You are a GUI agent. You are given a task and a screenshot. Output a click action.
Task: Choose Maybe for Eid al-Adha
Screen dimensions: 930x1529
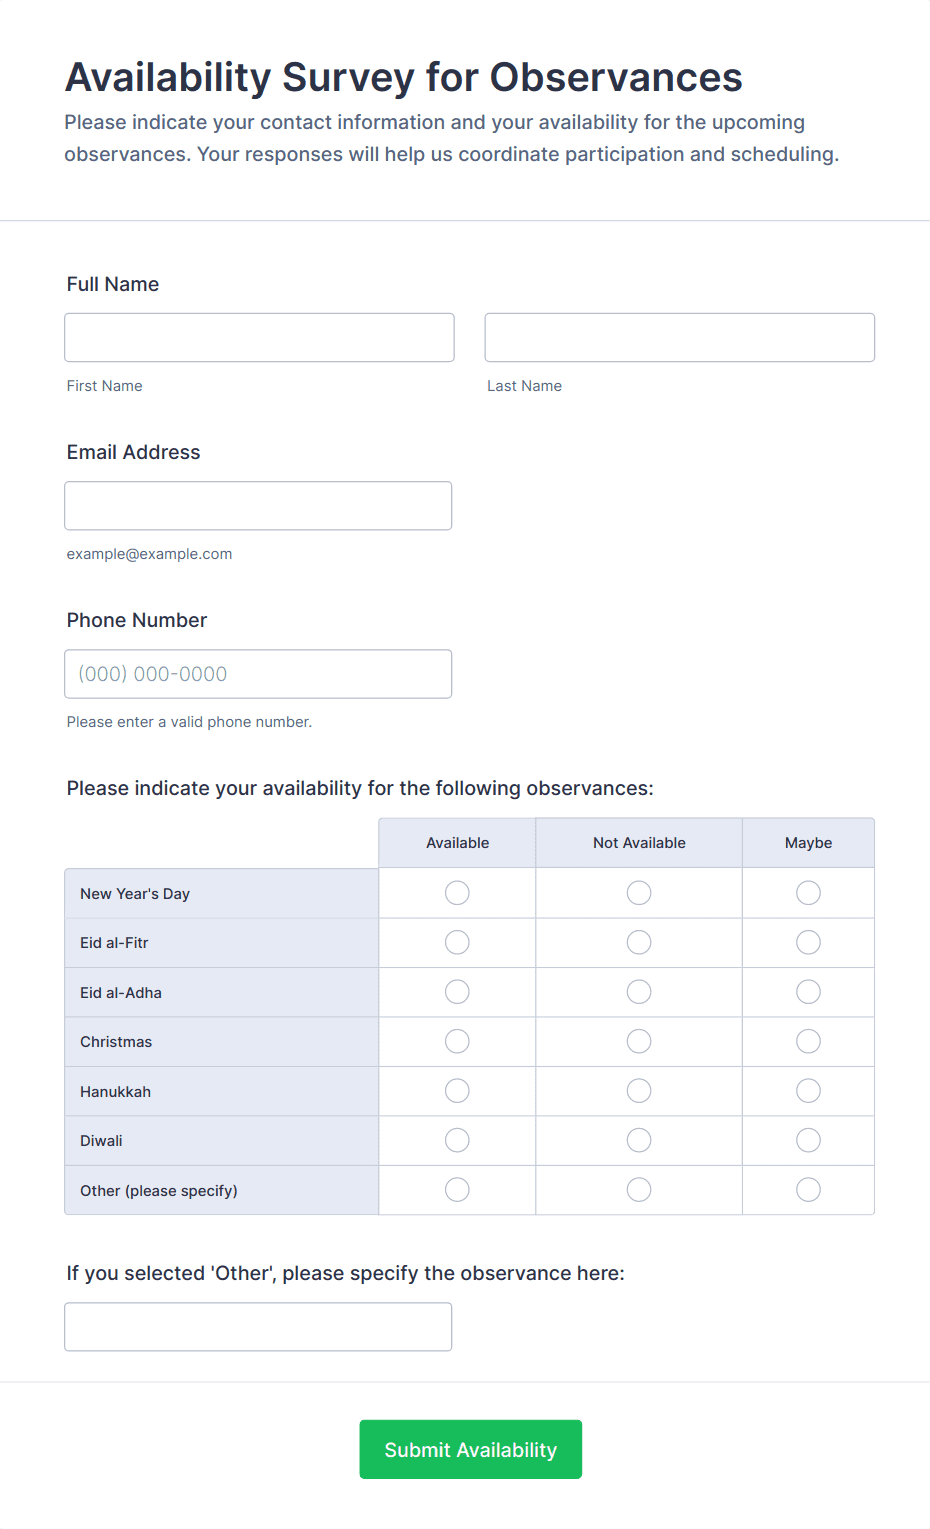pyautogui.click(x=808, y=992)
